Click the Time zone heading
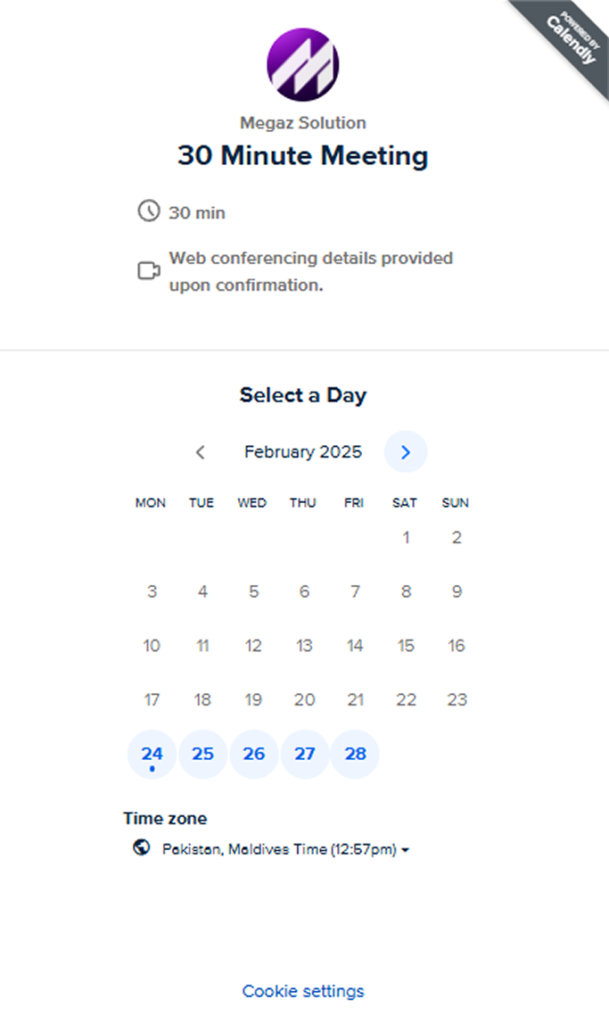Screen dimensions: 609x1024 [x=165, y=818]
